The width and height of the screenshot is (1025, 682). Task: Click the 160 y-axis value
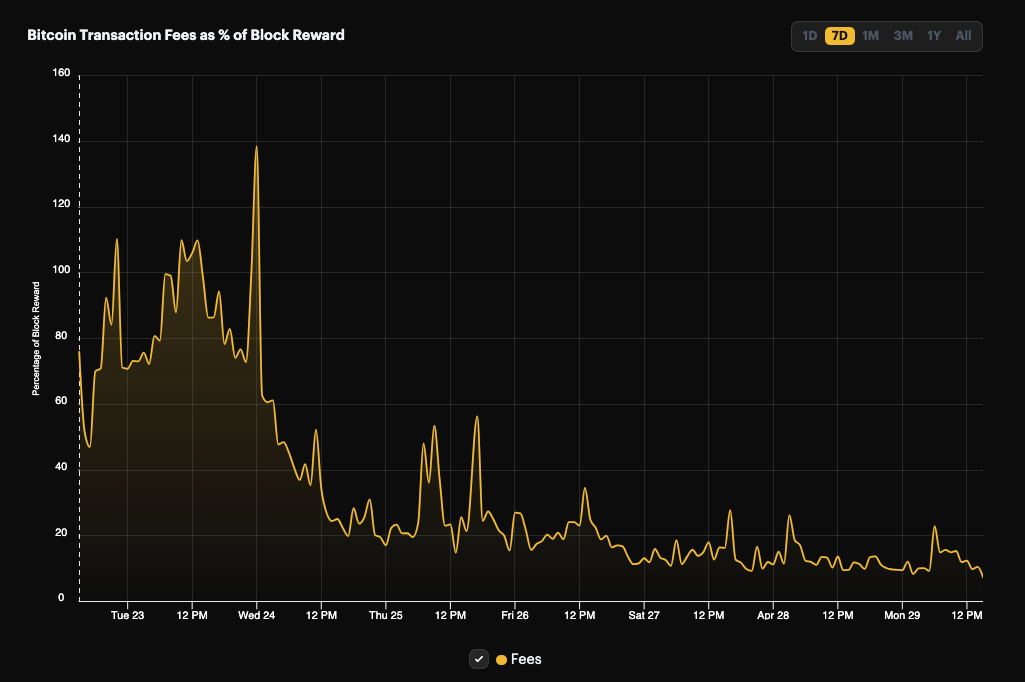61,73
